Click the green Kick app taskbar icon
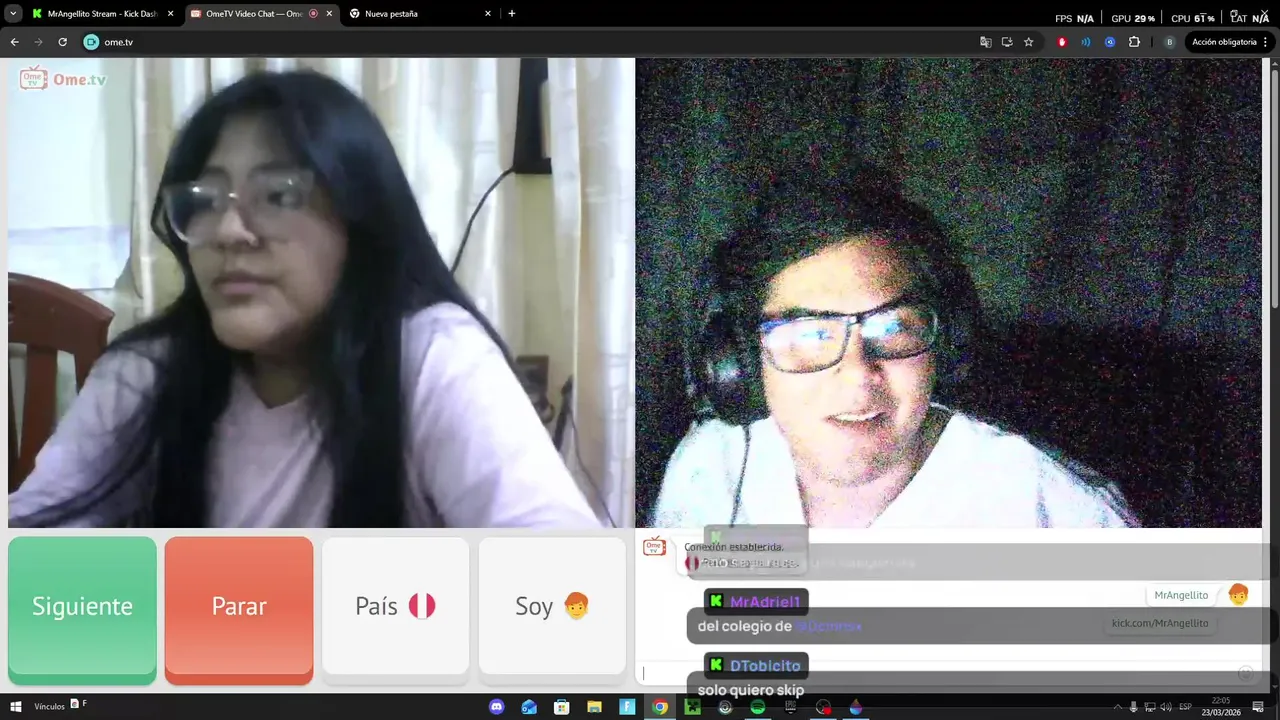This screenshot has width=1280, height=720. tap(692, 707)
